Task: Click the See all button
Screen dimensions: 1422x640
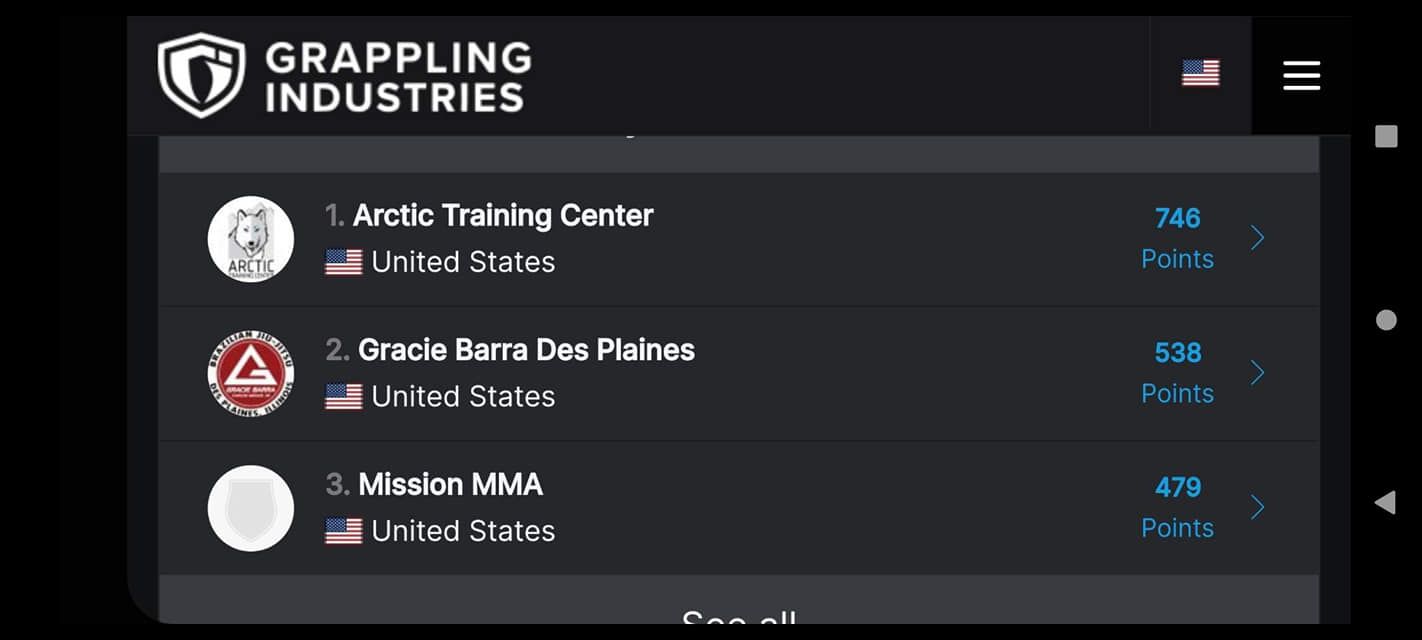Action: pos(738,618)
